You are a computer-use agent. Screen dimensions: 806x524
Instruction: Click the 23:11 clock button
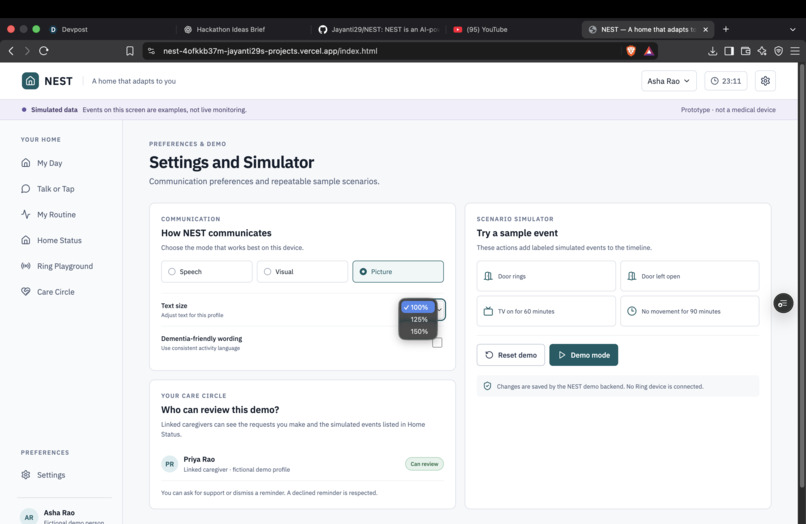pyautogui.click(x=725, y=81)
